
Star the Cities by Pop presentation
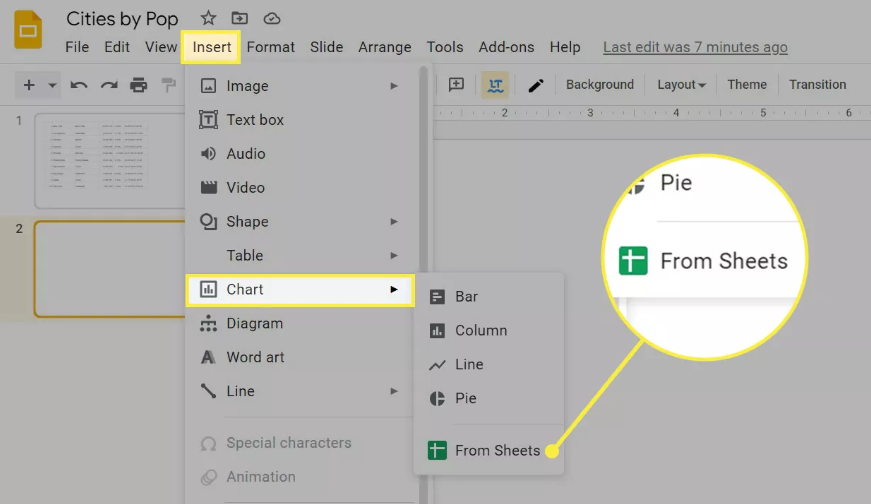click(208, 18)
